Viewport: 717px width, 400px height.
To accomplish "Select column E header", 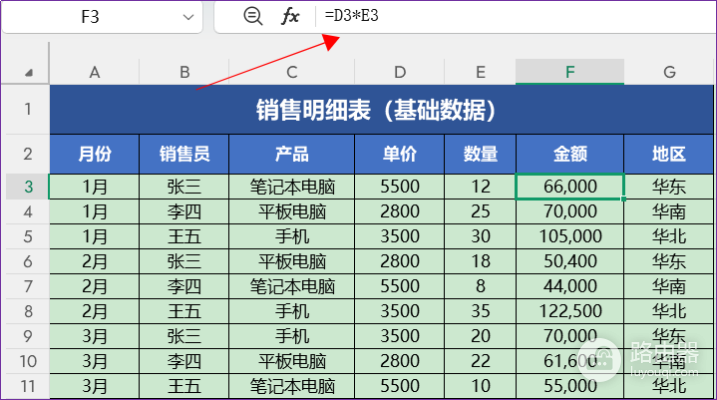I will (x=480, y=72).
